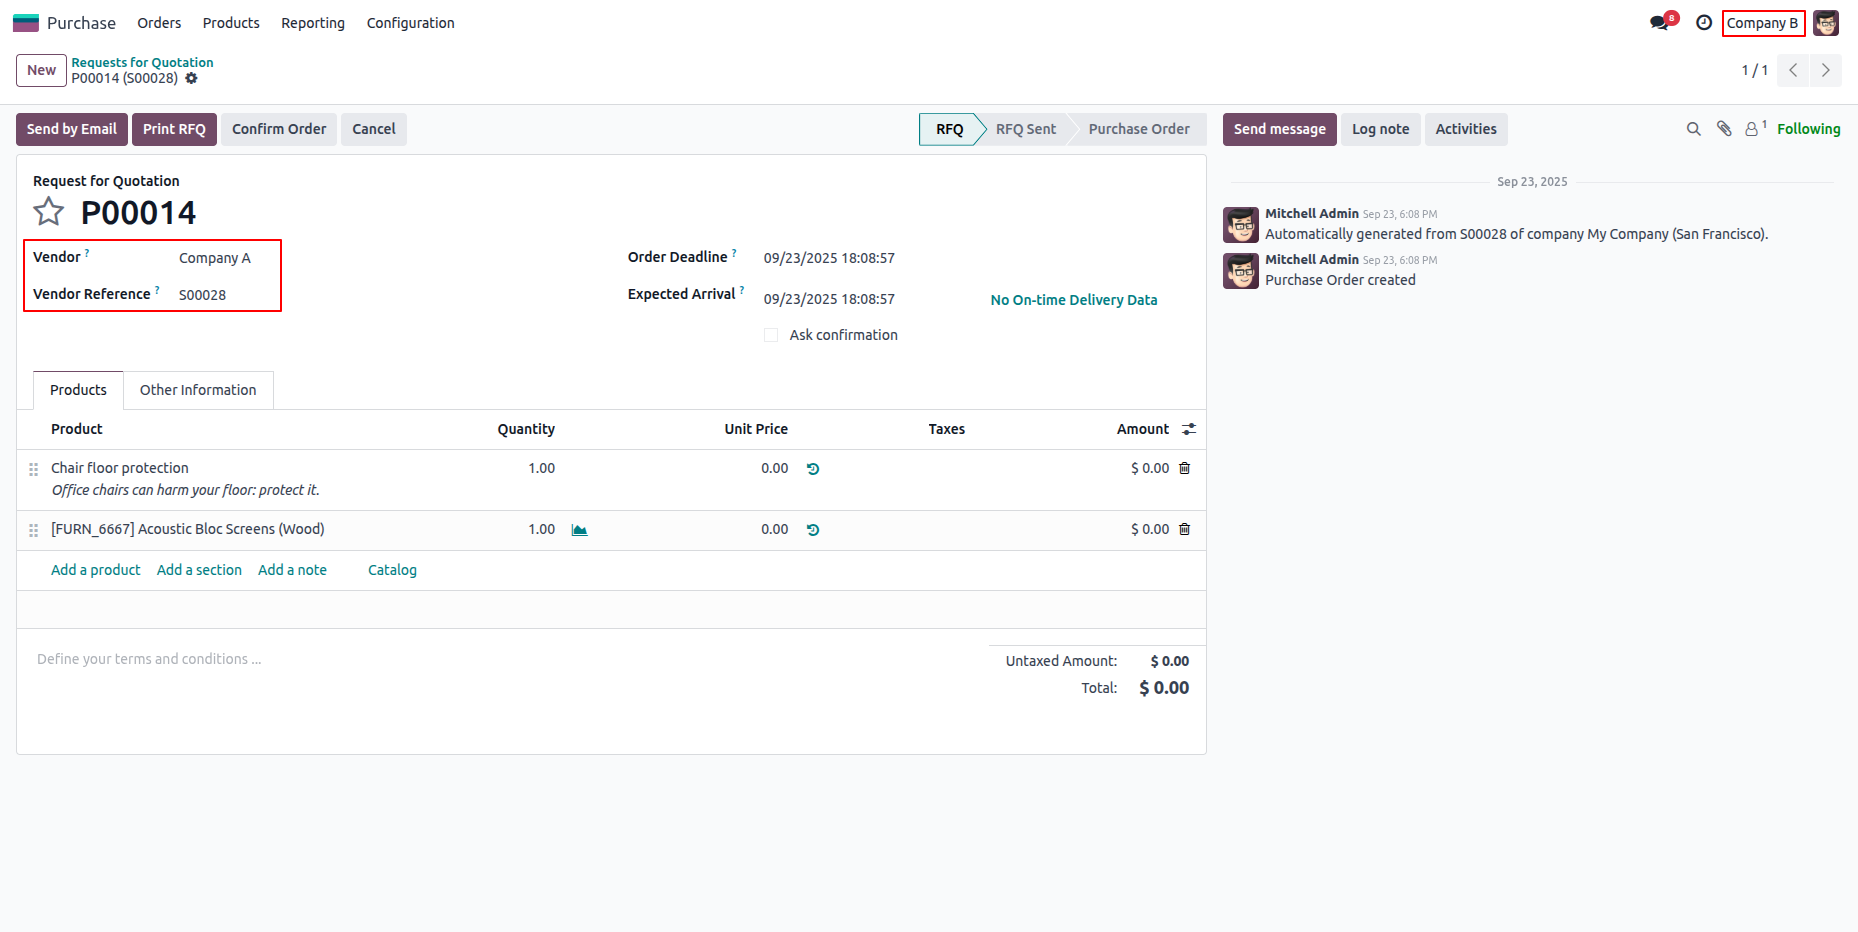Viewport: 1858px width, 932px height.
Task: View pricing history for Chair floor protection
Action: [x=812, y=468]
